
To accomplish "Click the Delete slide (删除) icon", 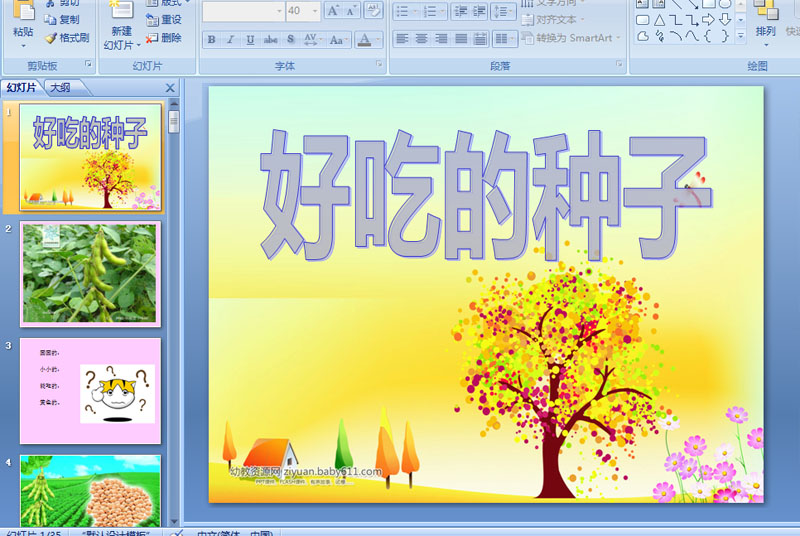I will [x=152, y=38].
